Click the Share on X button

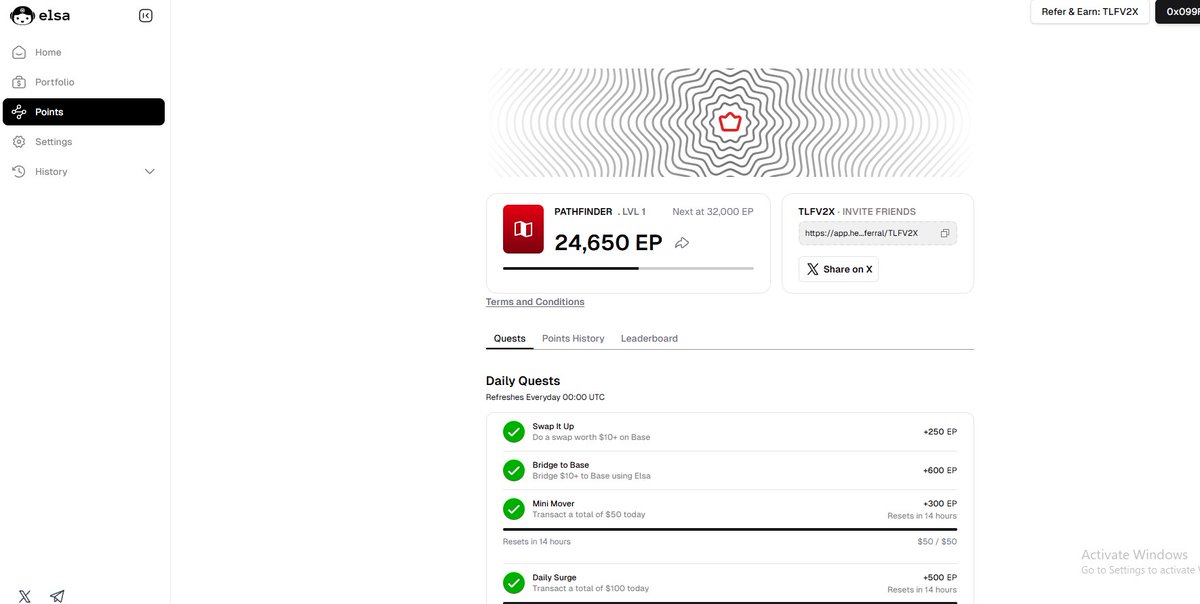point(839,269)
